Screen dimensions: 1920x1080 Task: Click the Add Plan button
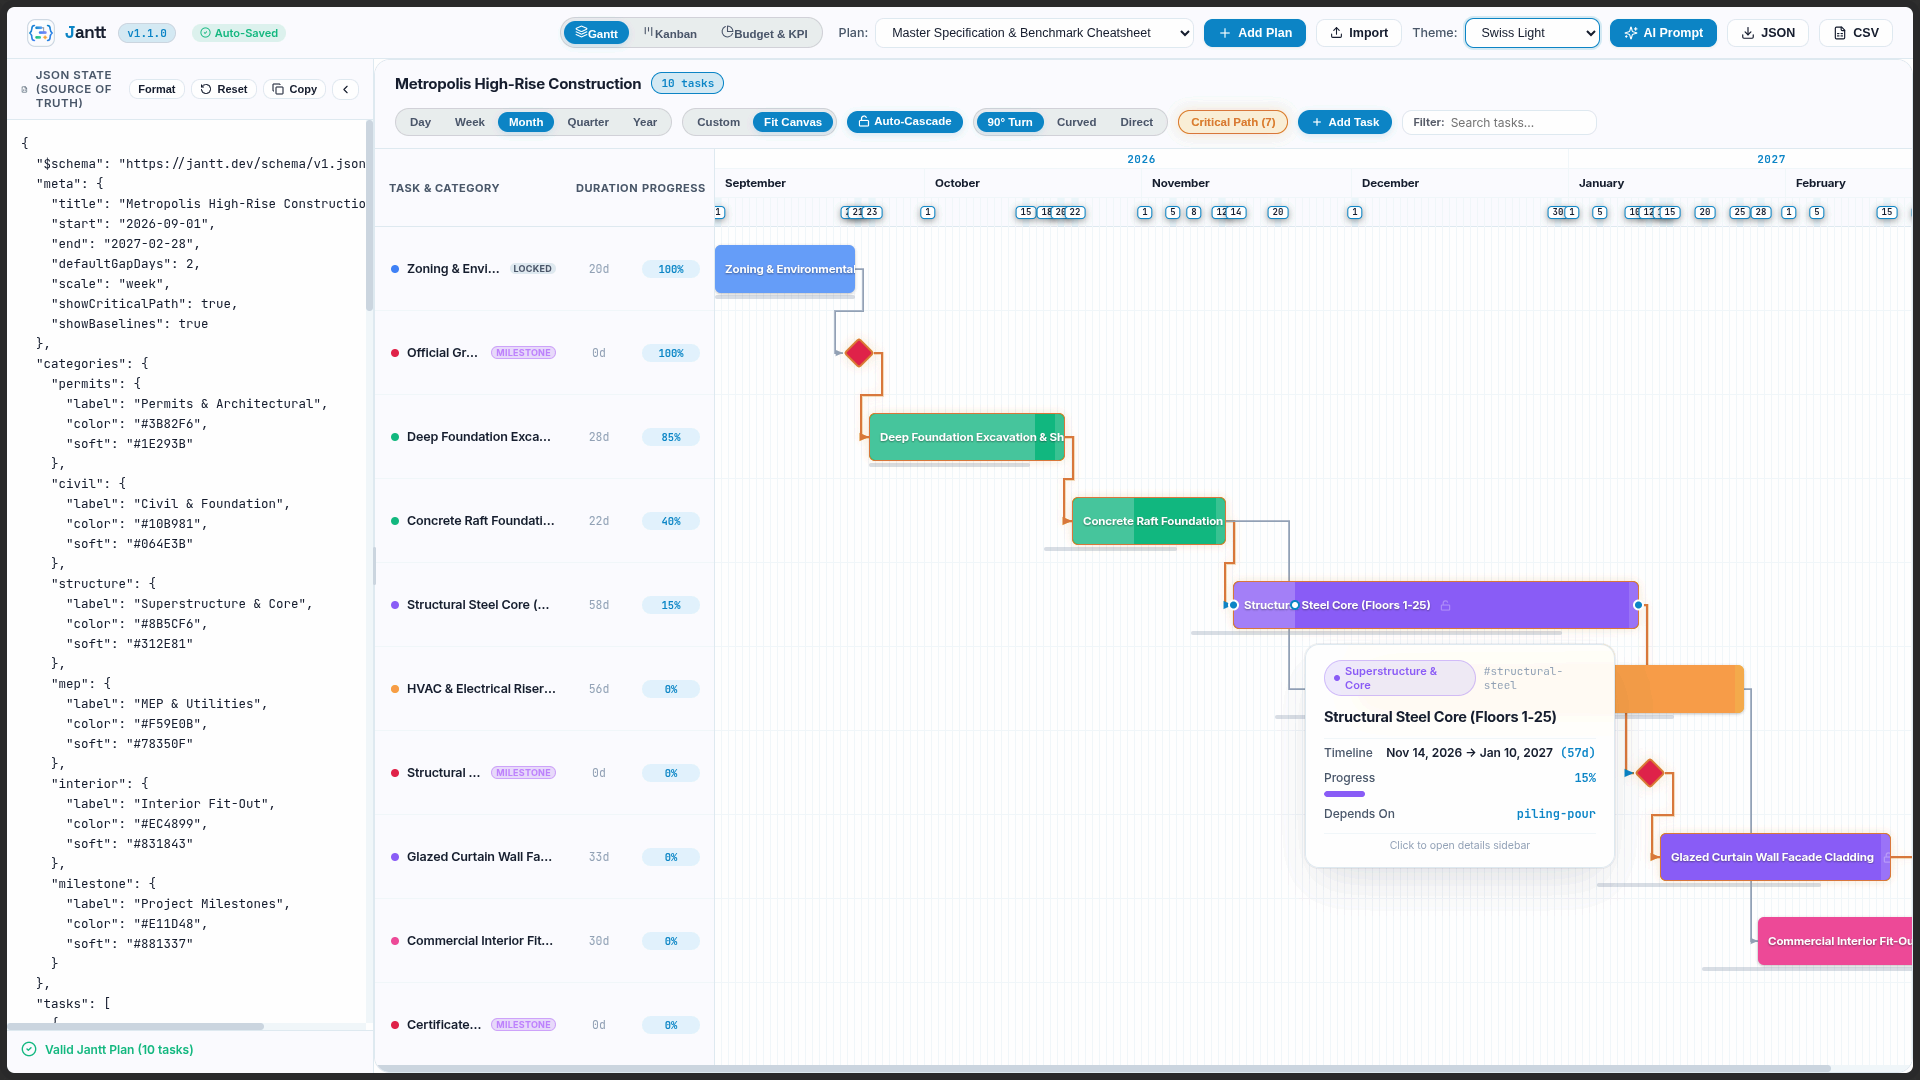pos(1255,33)
